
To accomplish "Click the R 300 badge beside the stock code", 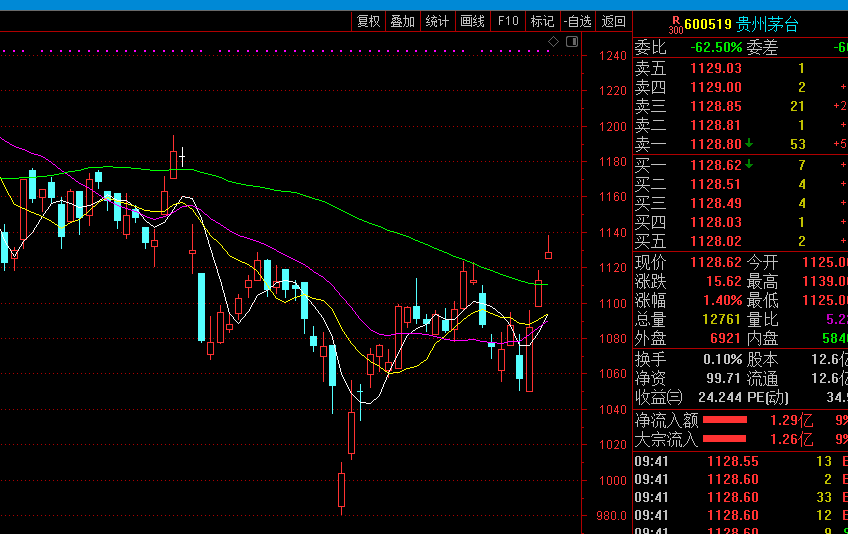I will click(676, 25).
